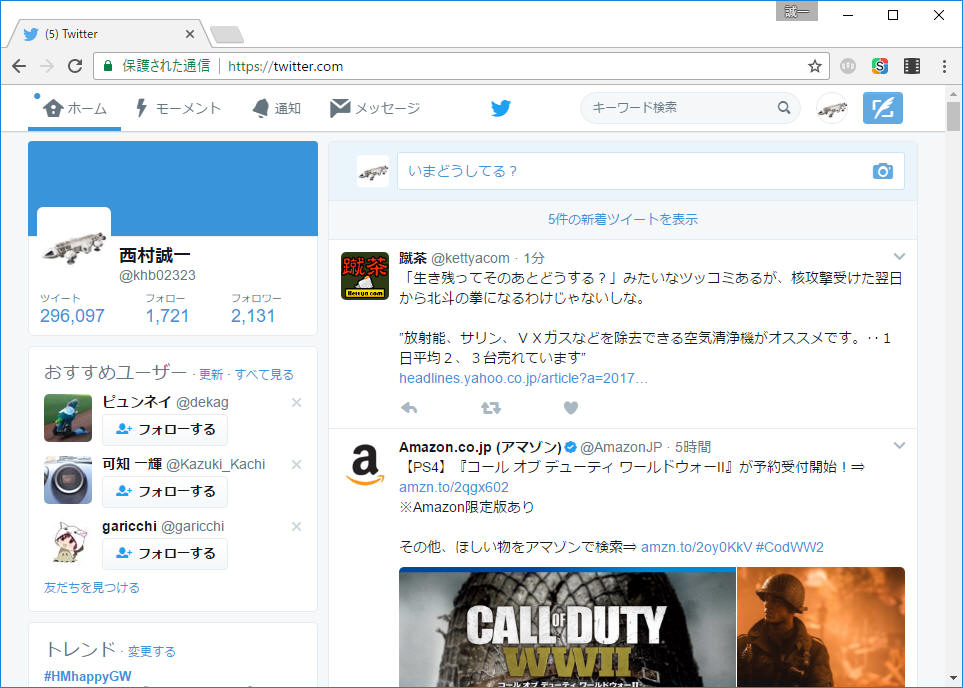This screenshot has width=963, height=688.
Task: Follow garicchi with the フォローする button
Action: tap(165, 553)
